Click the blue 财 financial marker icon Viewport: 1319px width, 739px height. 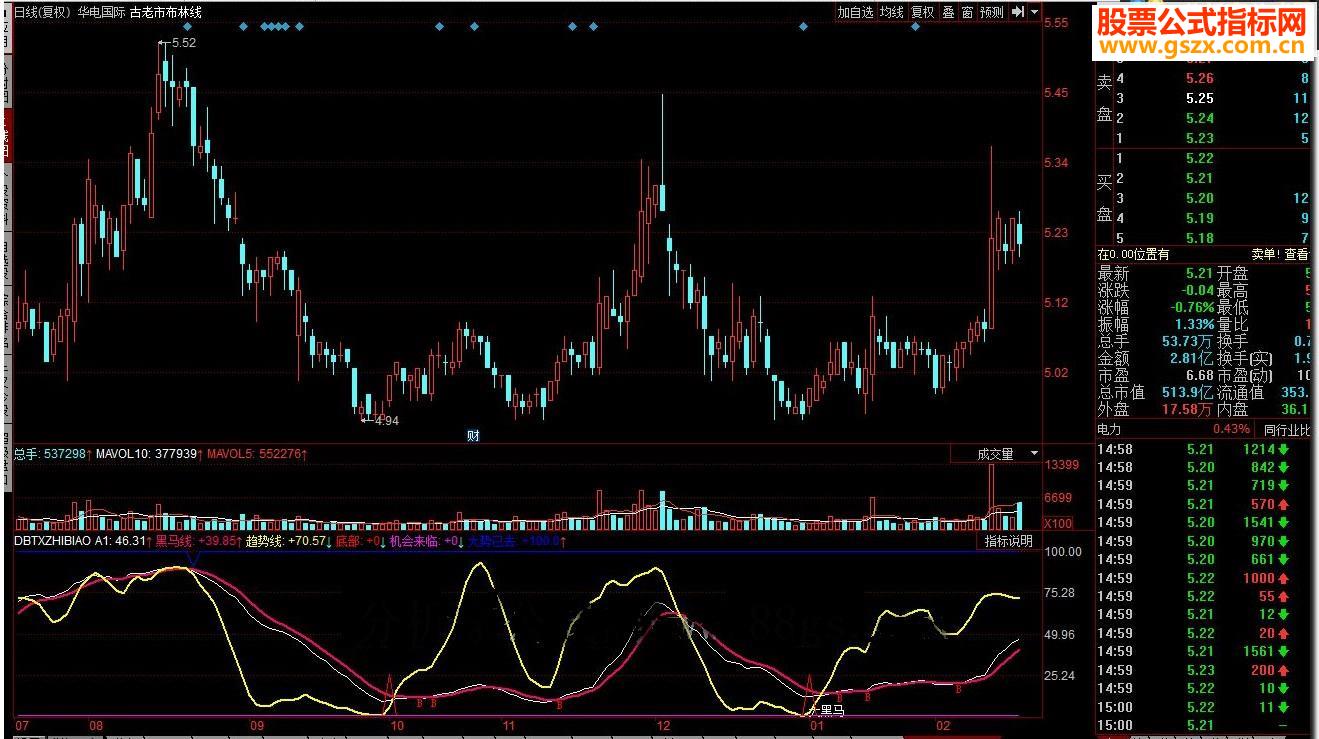(x=473, y=435)
